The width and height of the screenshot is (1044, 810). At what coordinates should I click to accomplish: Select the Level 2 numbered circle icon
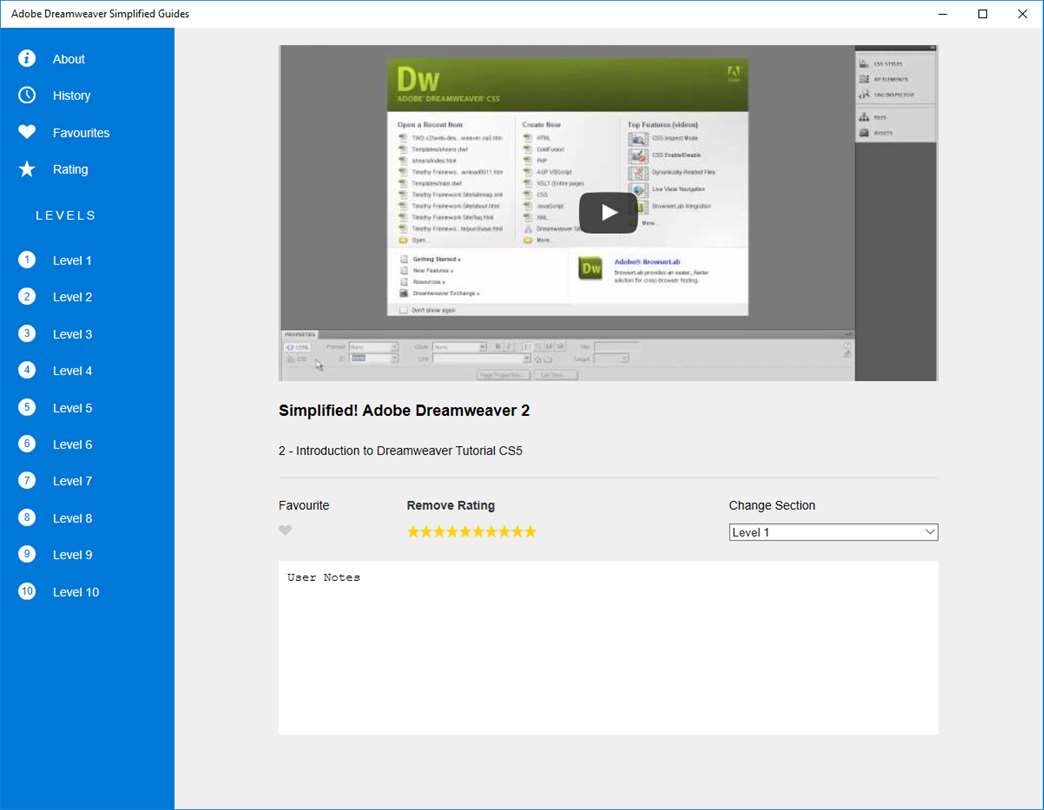27,296
